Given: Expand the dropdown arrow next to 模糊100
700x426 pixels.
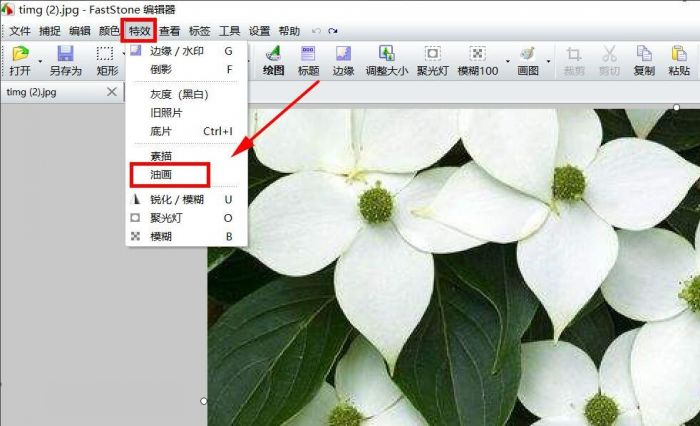Looking at the screenshot, I should (x=508, y=61).
